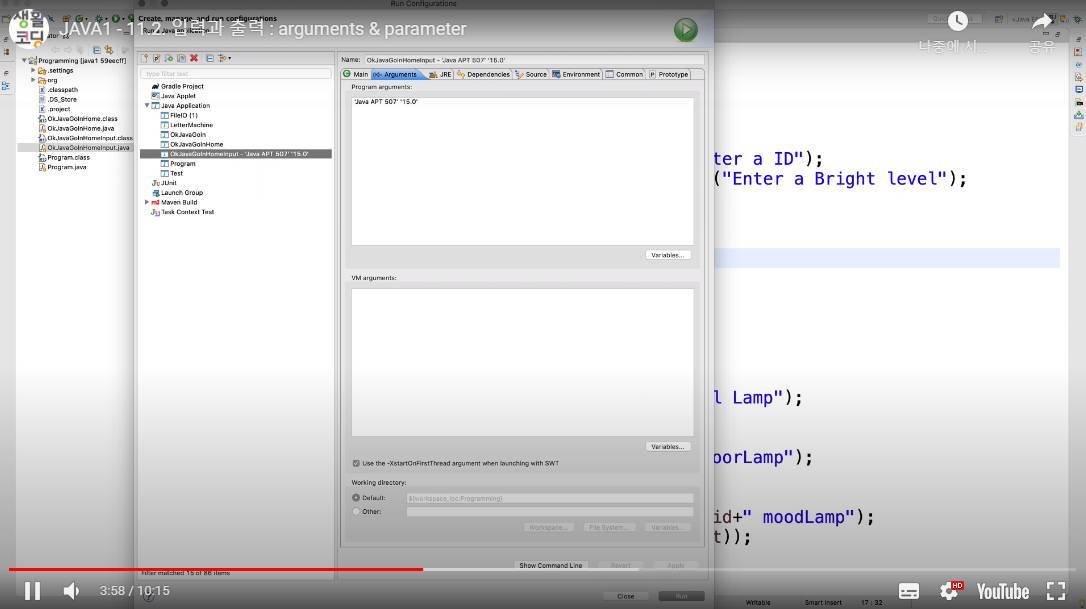
Task: Click Run button in dialog
Action: 682,596
